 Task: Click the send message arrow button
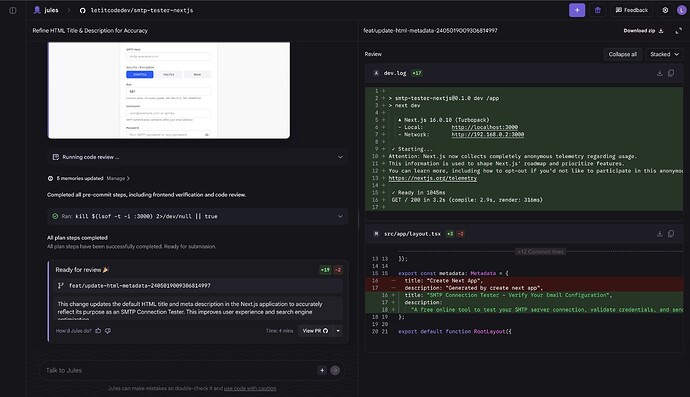(x=335, y=370)
